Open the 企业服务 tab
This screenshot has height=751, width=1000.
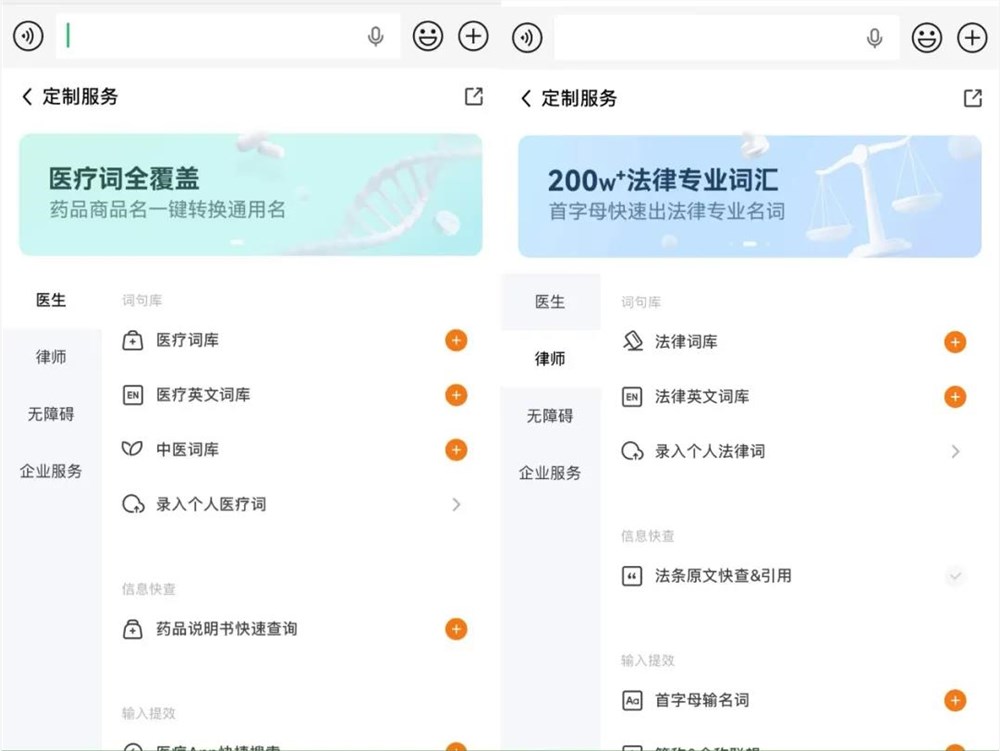50,470
